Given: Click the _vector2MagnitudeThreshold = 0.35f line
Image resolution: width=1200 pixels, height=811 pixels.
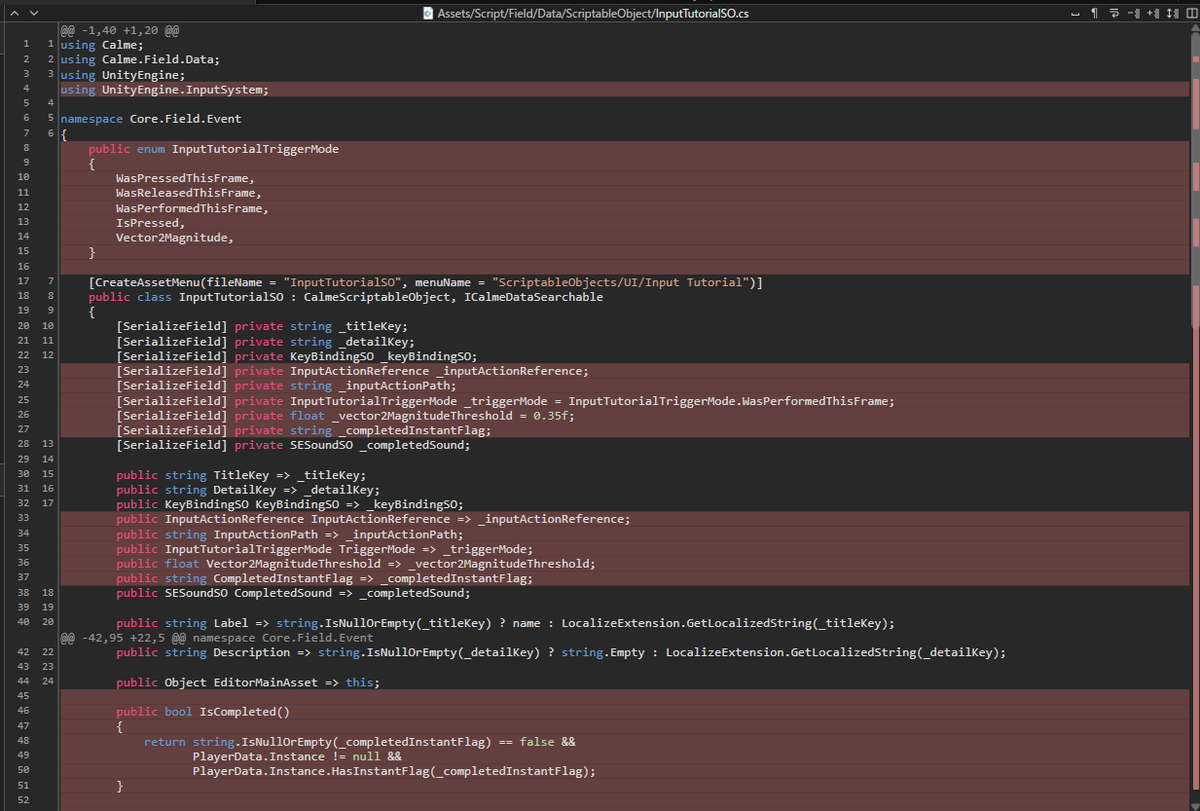Looking at the screenshot, I should (x=346, y=415).
